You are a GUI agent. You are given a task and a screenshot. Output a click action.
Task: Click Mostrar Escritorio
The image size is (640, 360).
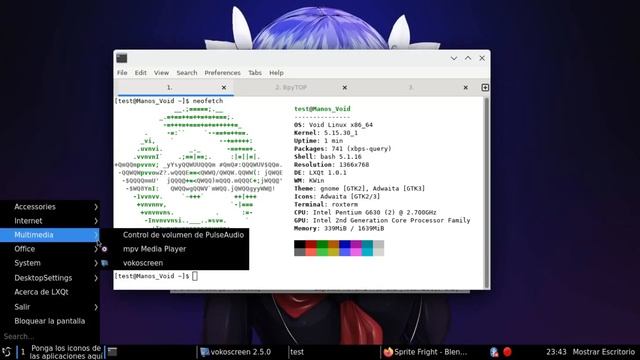(604, 352)
